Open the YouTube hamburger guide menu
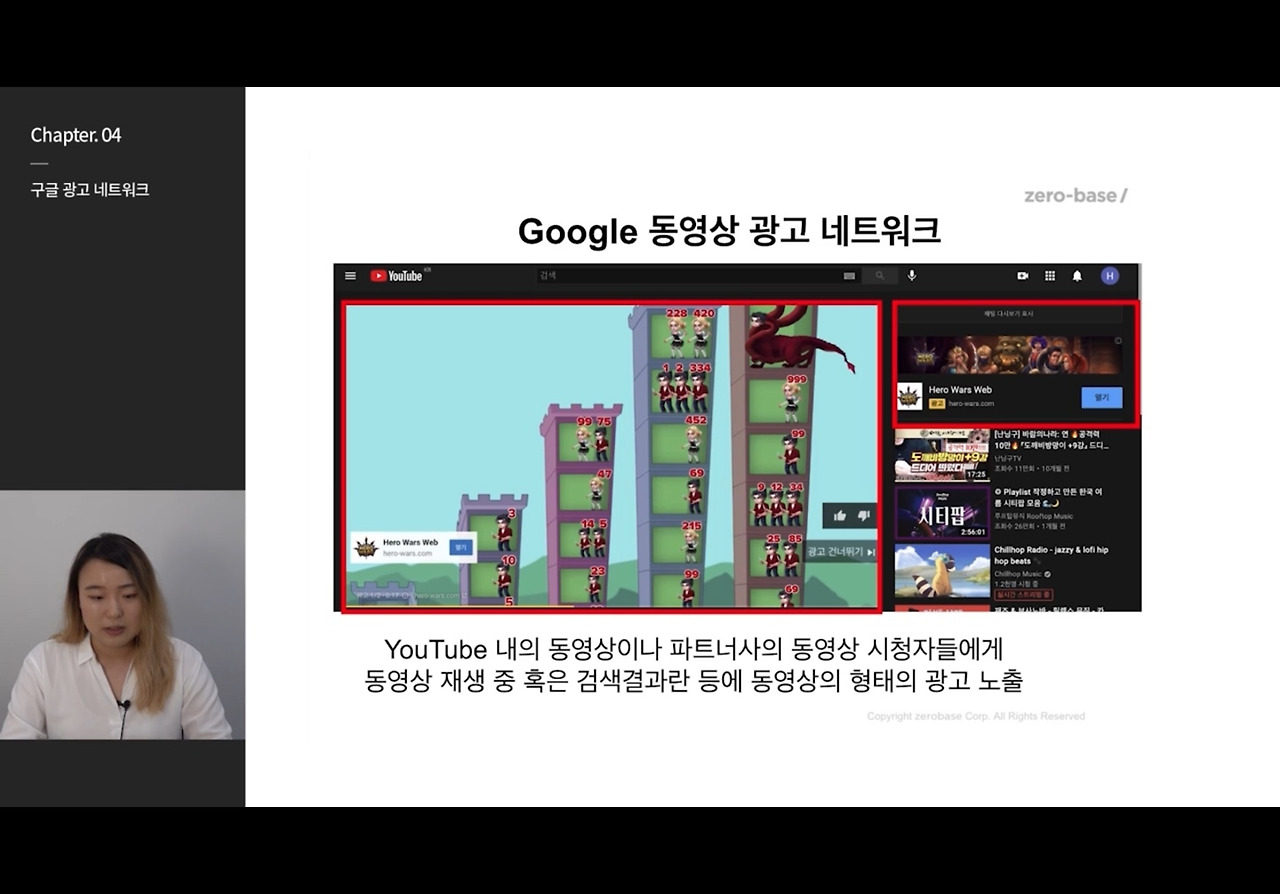 [350, 276]
